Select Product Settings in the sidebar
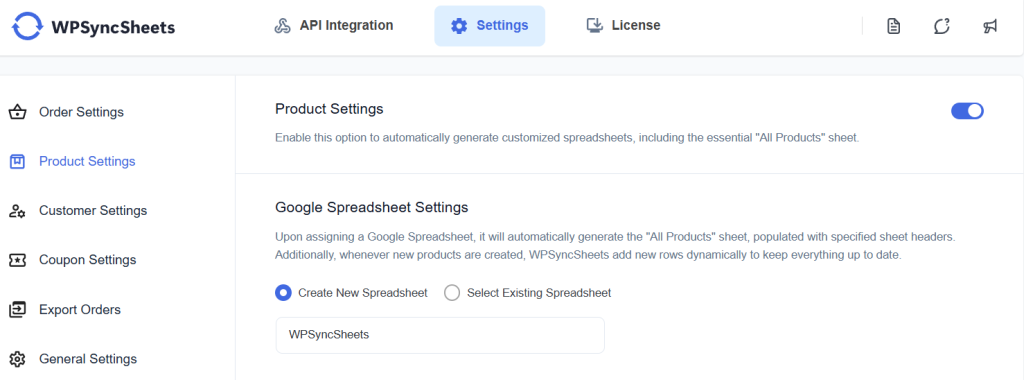The height and width of the screenshot is (380, 1024). pos(88,161)
